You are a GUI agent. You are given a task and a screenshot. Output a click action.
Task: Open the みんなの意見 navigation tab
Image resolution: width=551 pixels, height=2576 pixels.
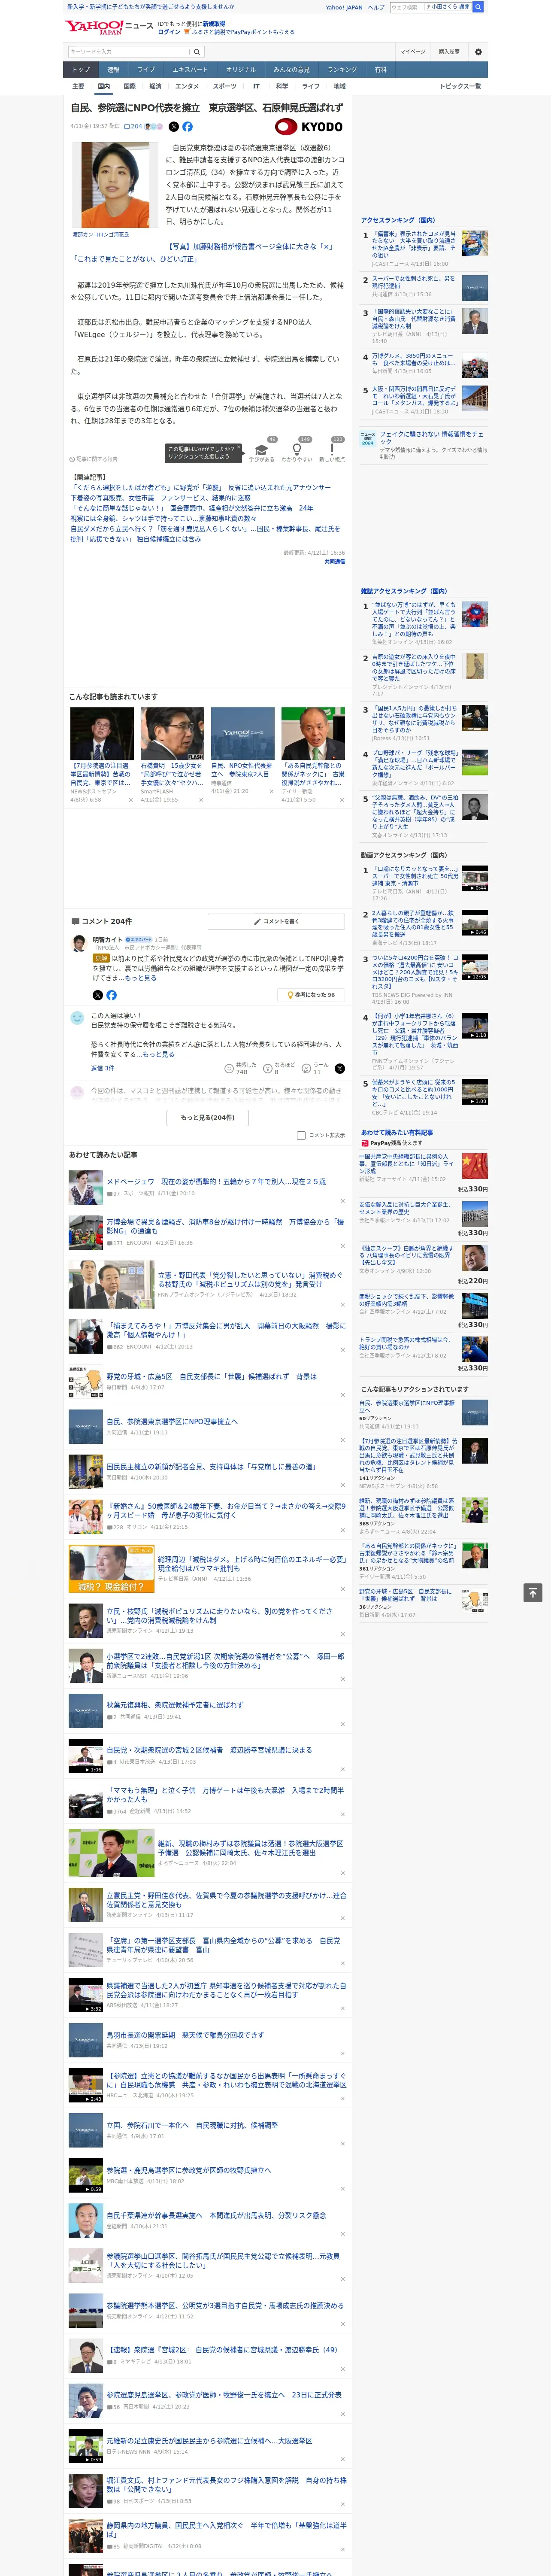tap(291, 70)
